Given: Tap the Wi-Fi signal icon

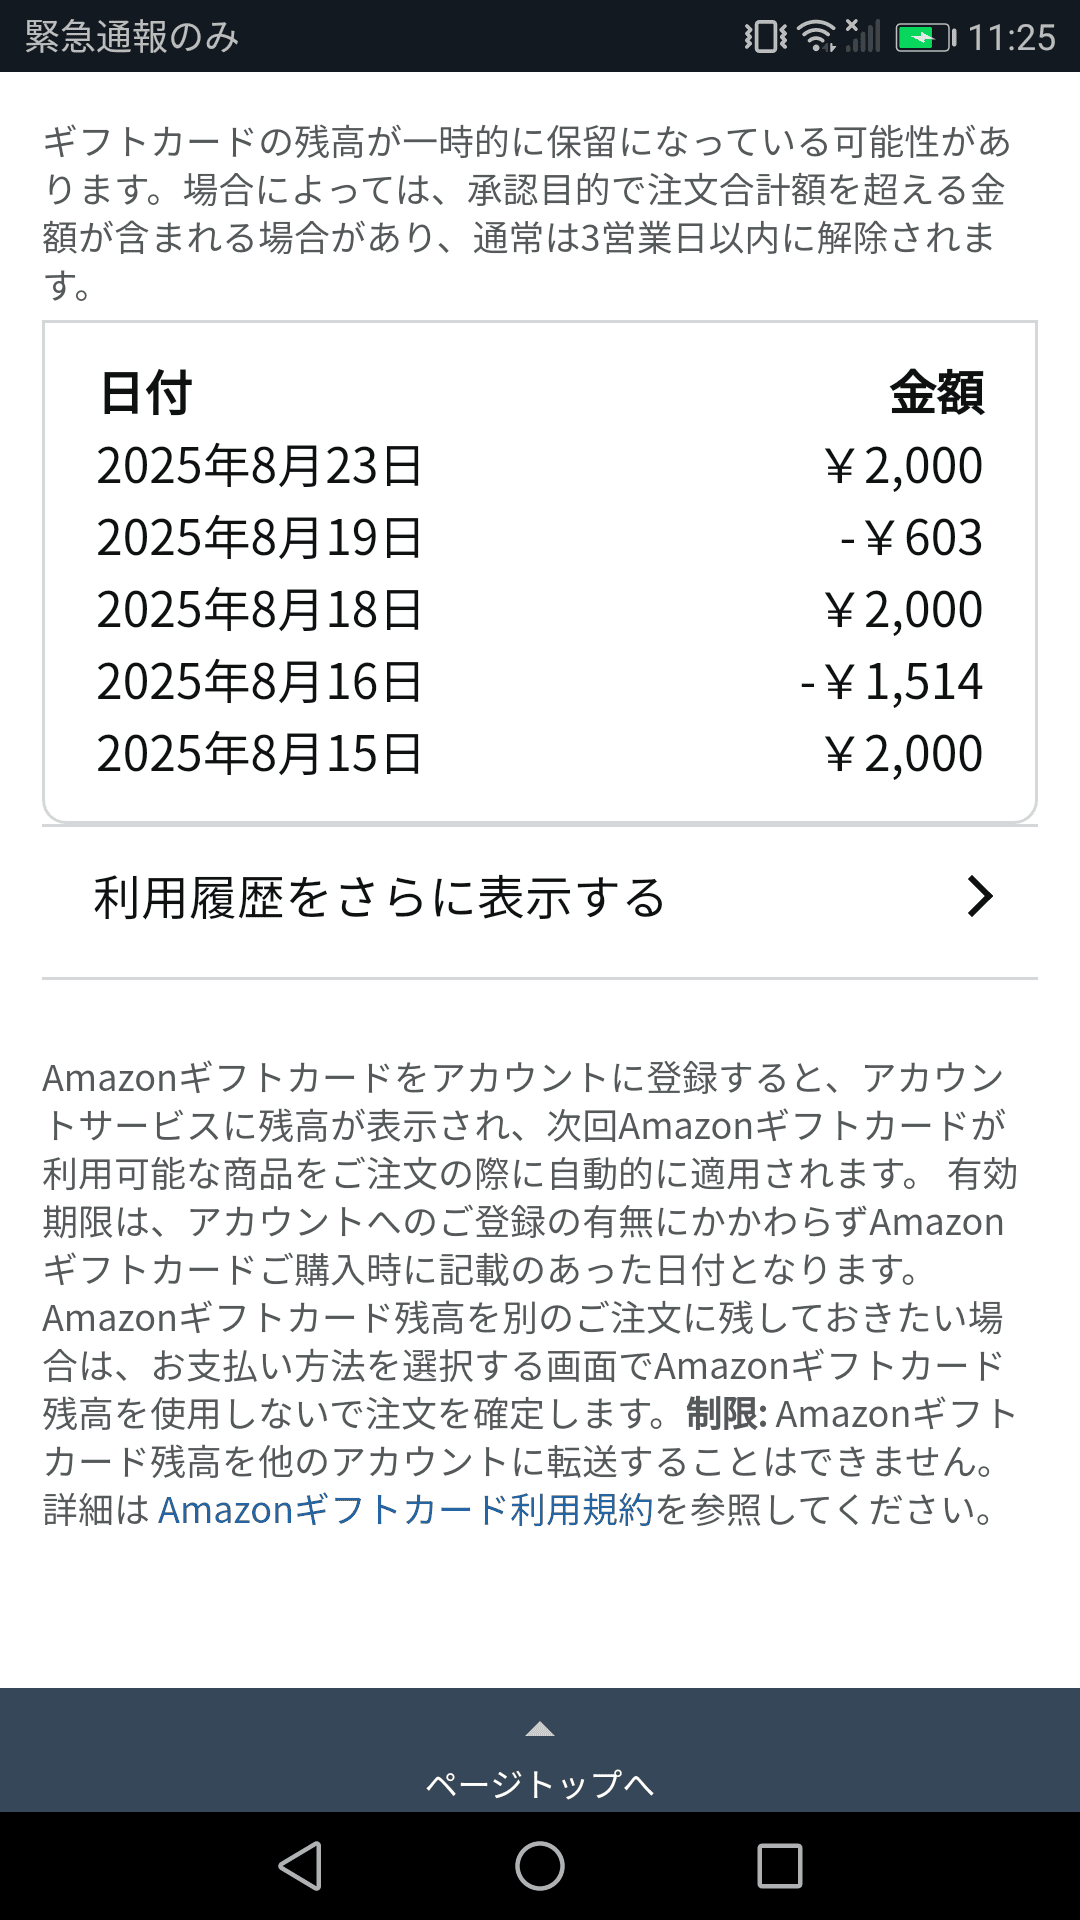Looking at the screenshot, I should pos(818,37).
